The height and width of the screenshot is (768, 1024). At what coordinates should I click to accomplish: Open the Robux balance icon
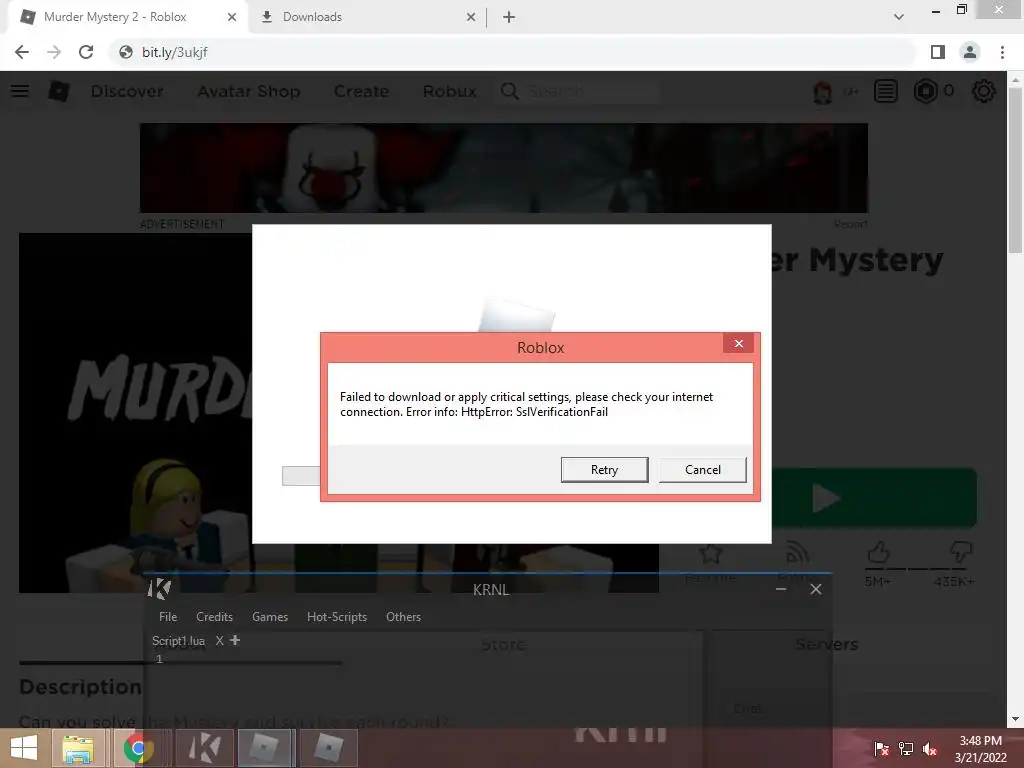point(925,91)
